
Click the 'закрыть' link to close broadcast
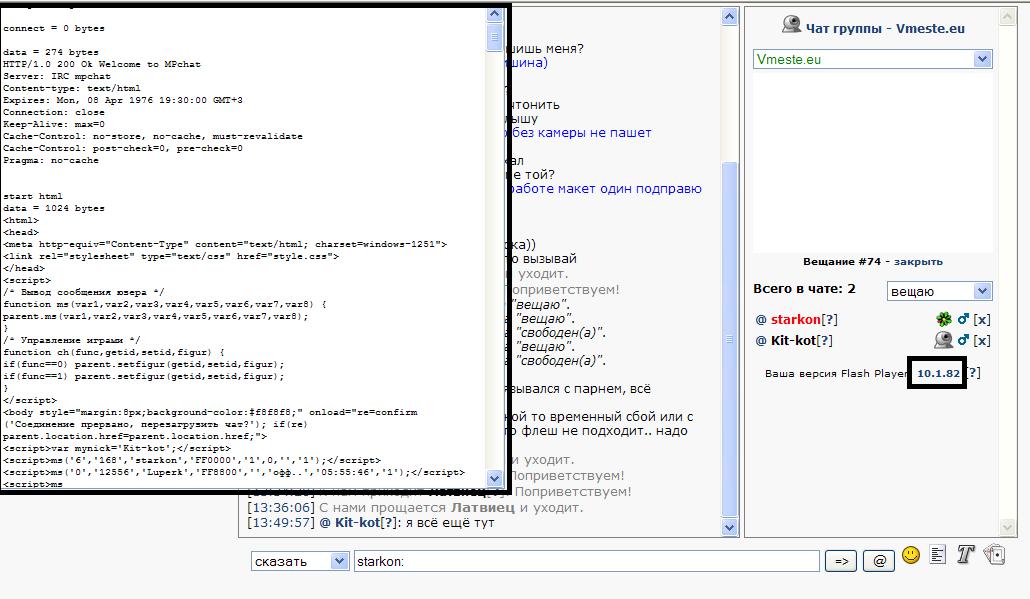[918, 262]
